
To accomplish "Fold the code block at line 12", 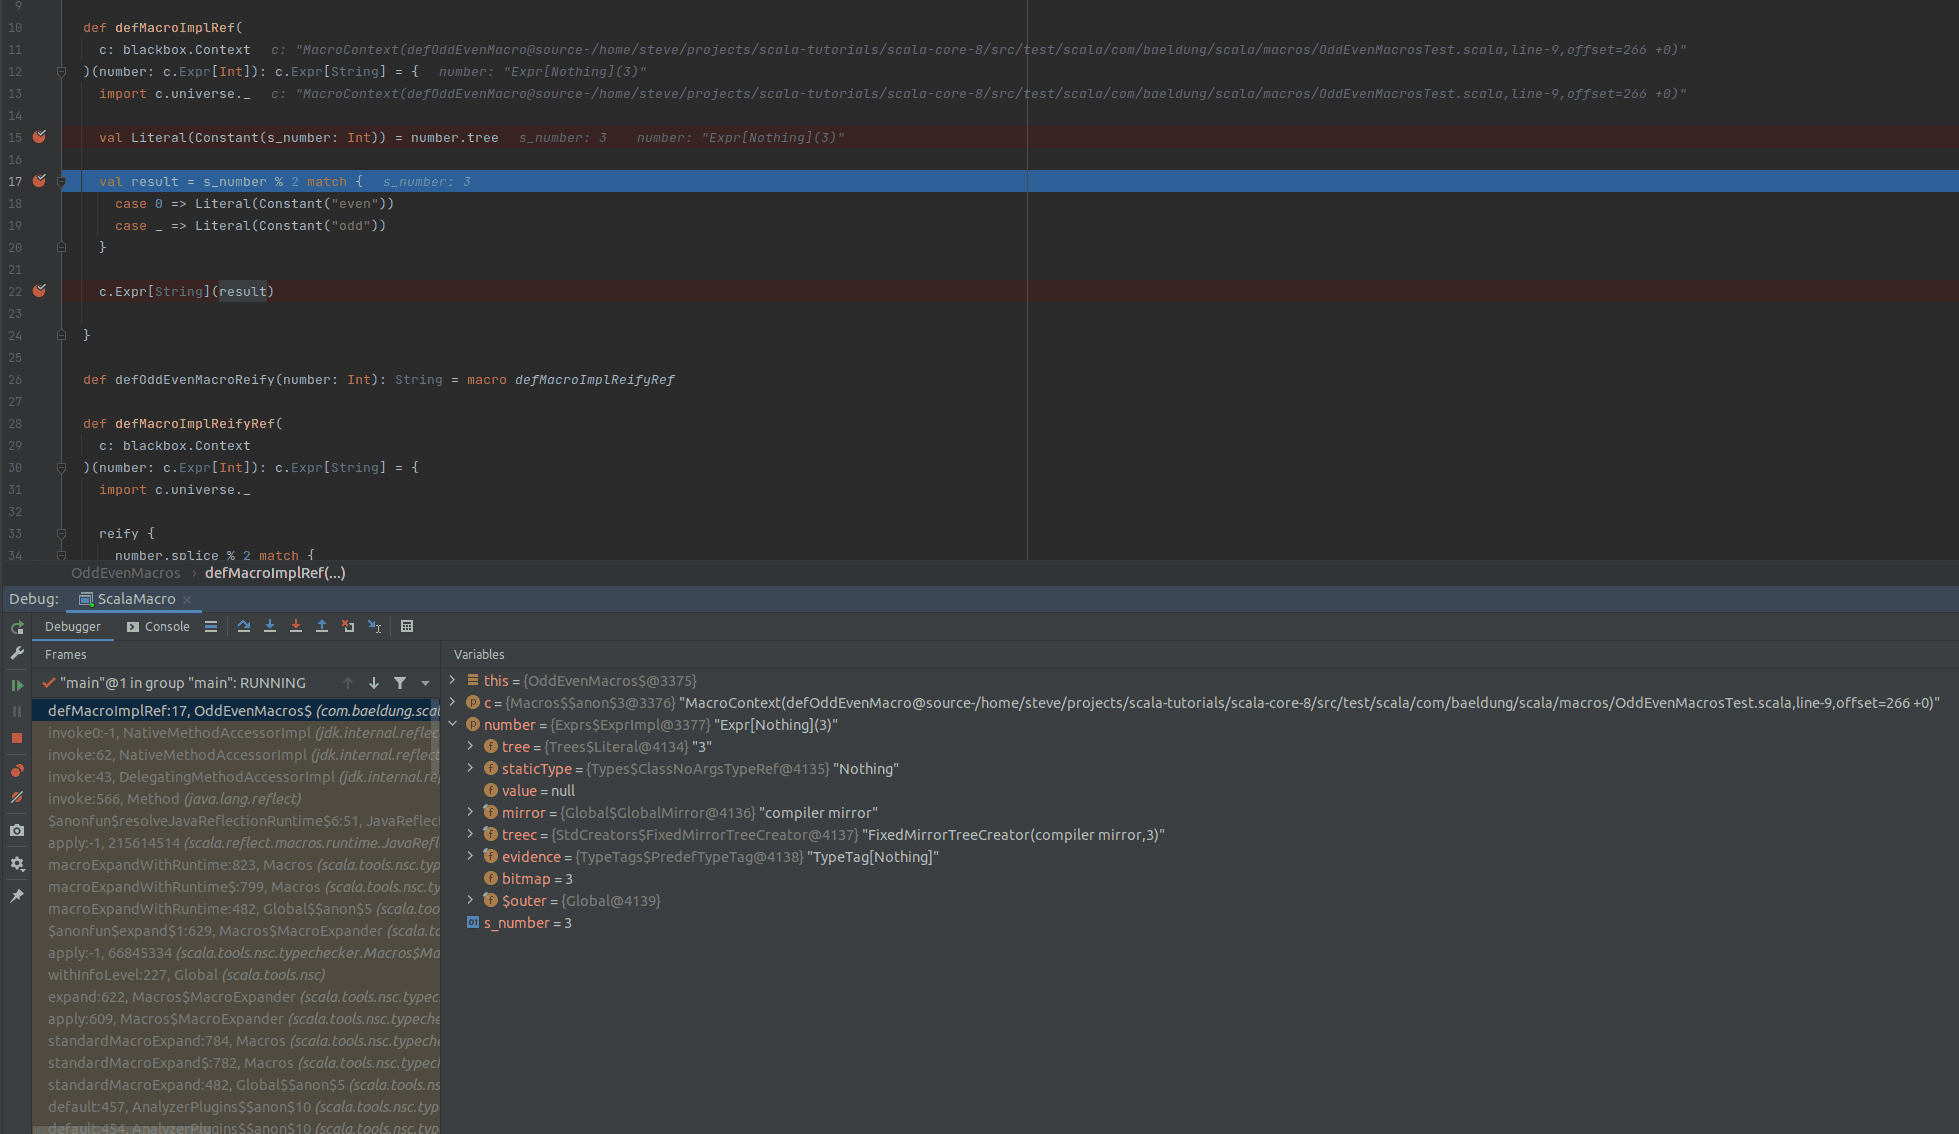I will [61, 72].
